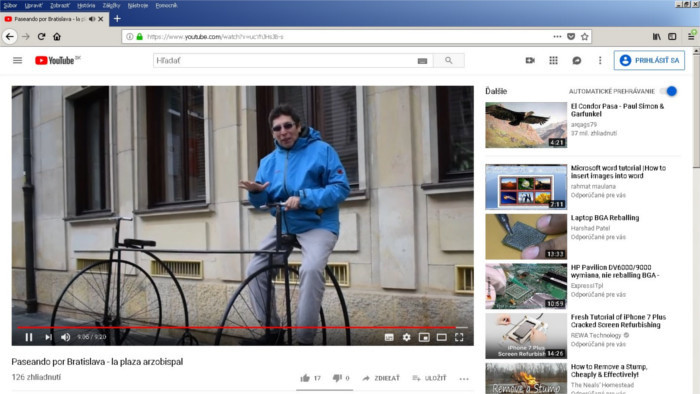Open the Firefox application menu
This screenshot has height=394, width=700.
click(691, 37)
